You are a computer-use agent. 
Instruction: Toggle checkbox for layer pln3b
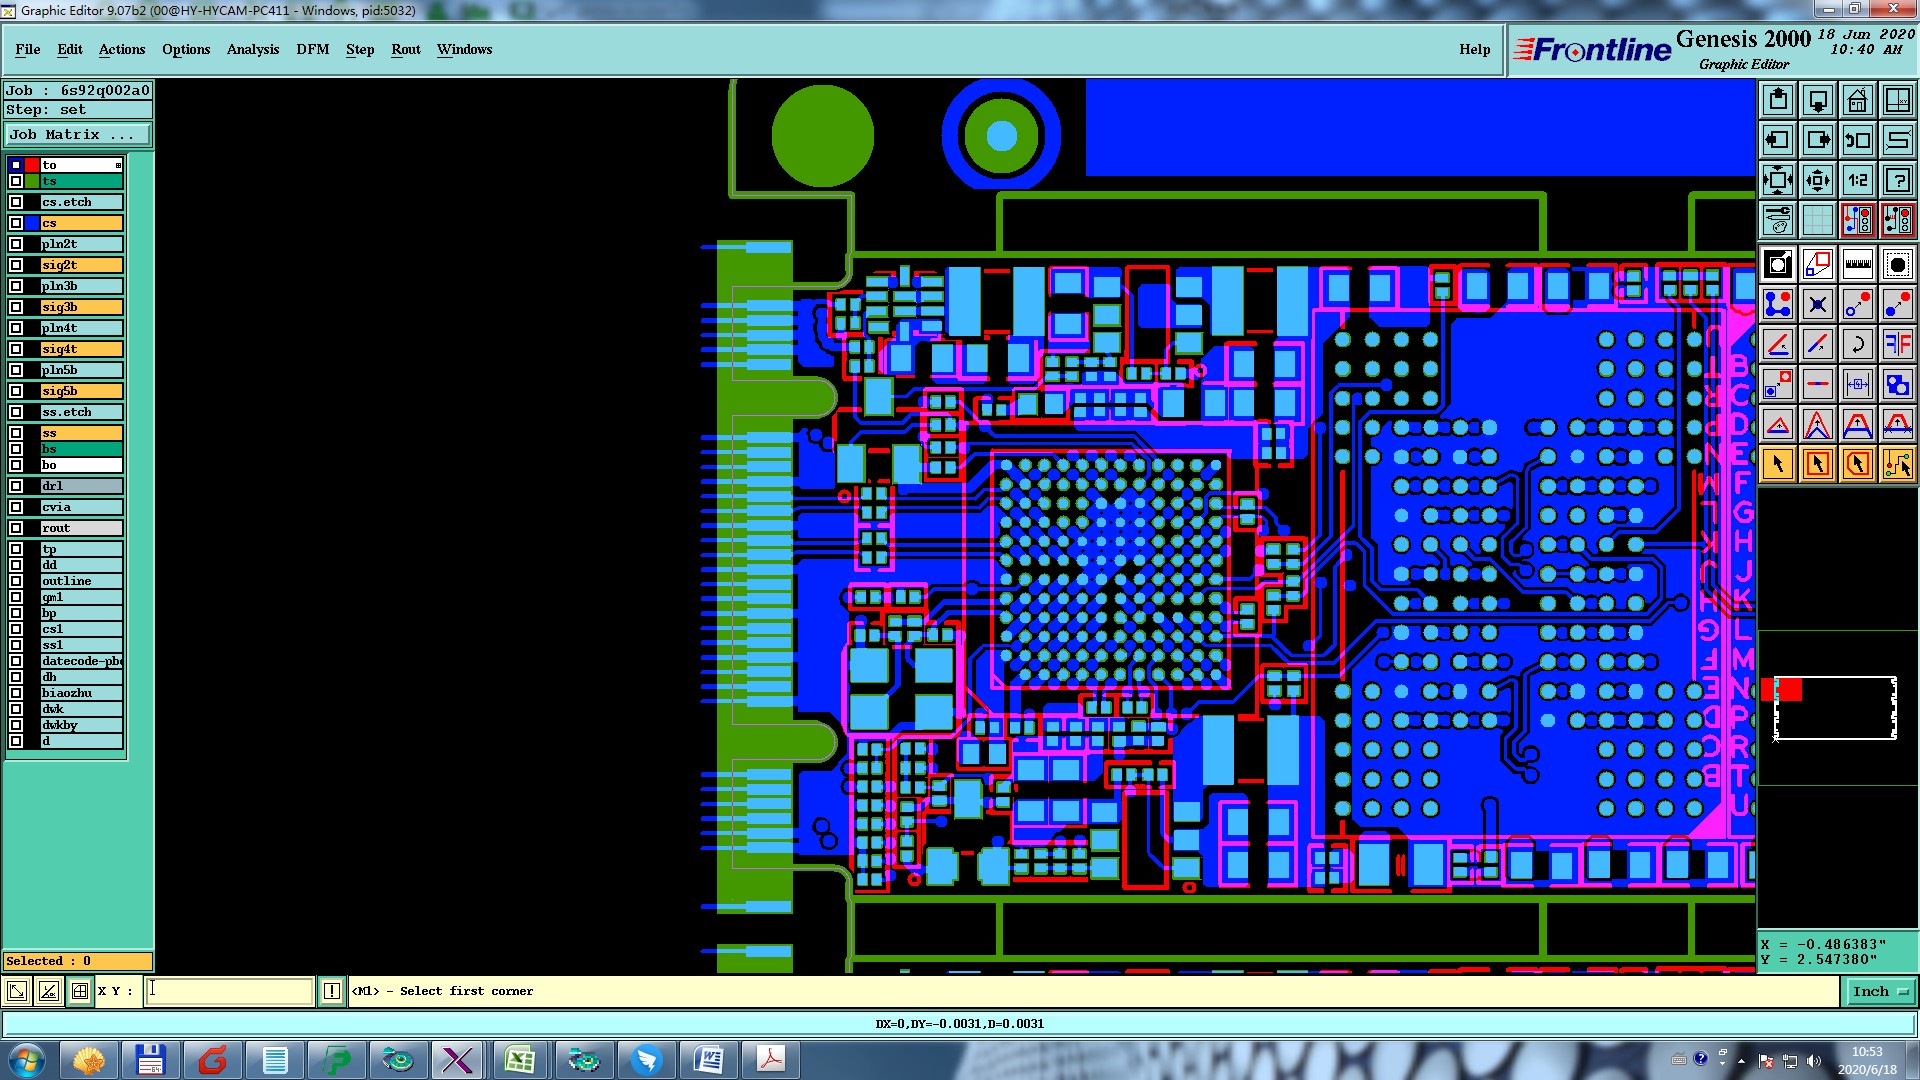coord(16,286)
